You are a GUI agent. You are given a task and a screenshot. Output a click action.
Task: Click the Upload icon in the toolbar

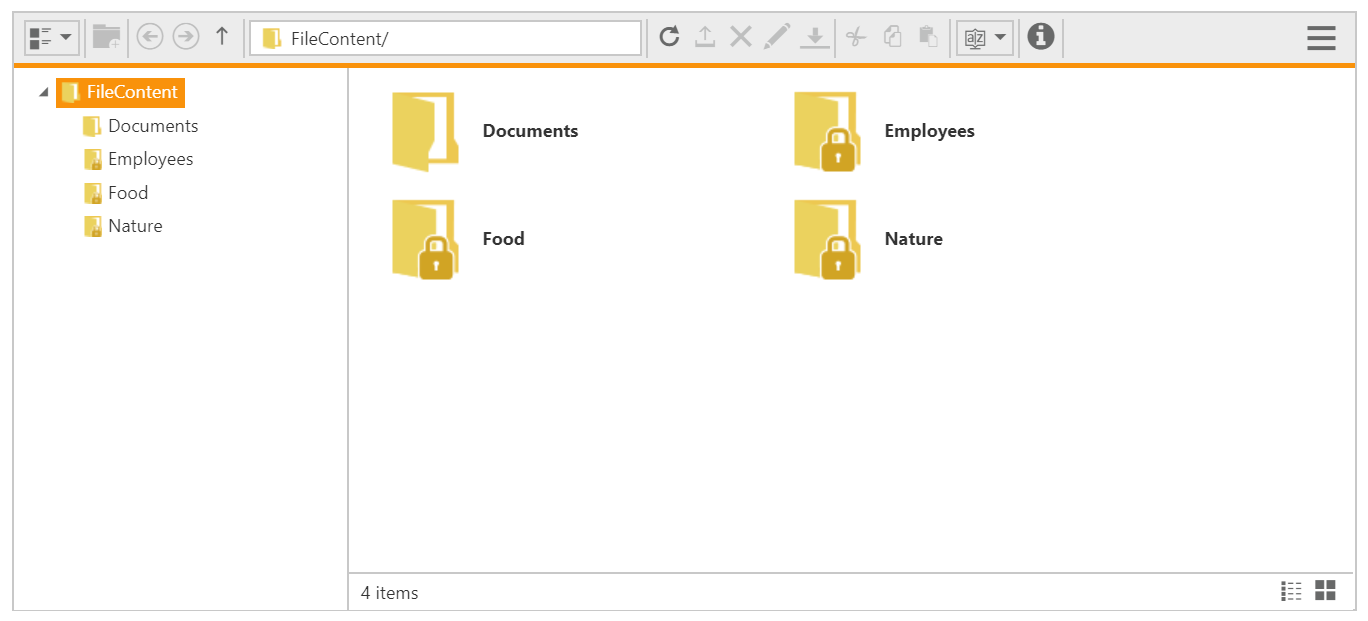(705, 36)
